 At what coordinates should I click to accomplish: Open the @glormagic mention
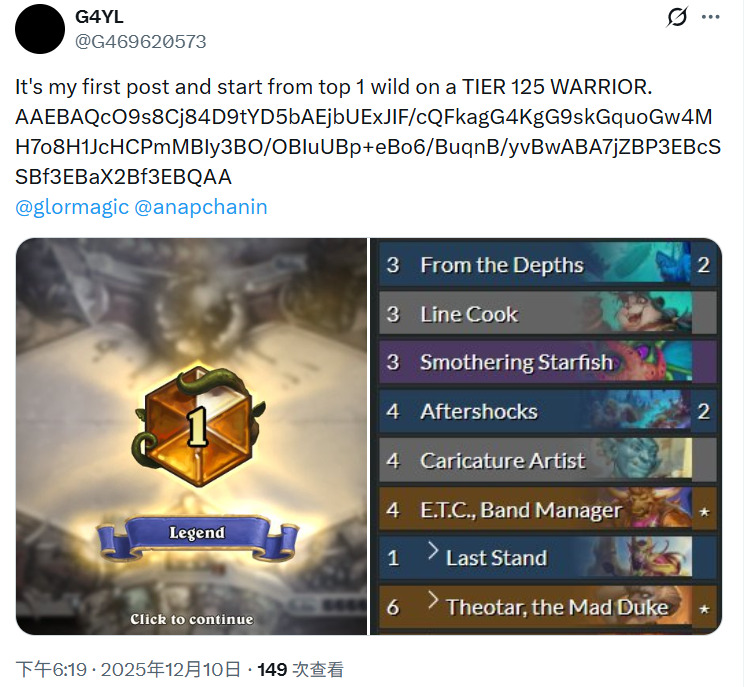tap(72, 207)
